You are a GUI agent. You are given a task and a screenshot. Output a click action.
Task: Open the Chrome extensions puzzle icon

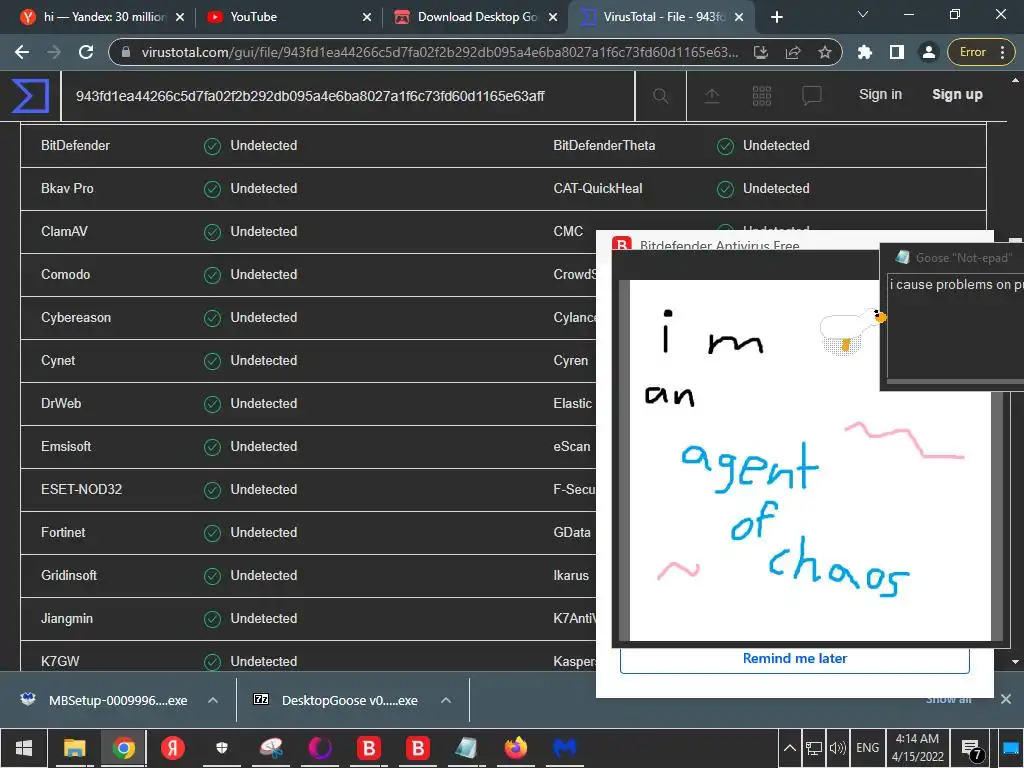[865, 52]
